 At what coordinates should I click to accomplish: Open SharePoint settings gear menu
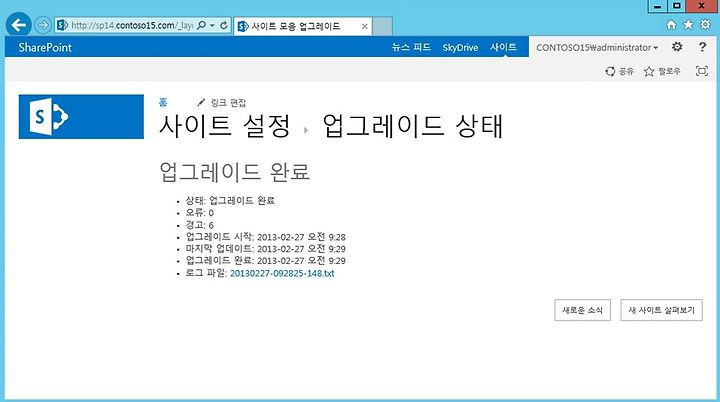click(x=677, y=47)
